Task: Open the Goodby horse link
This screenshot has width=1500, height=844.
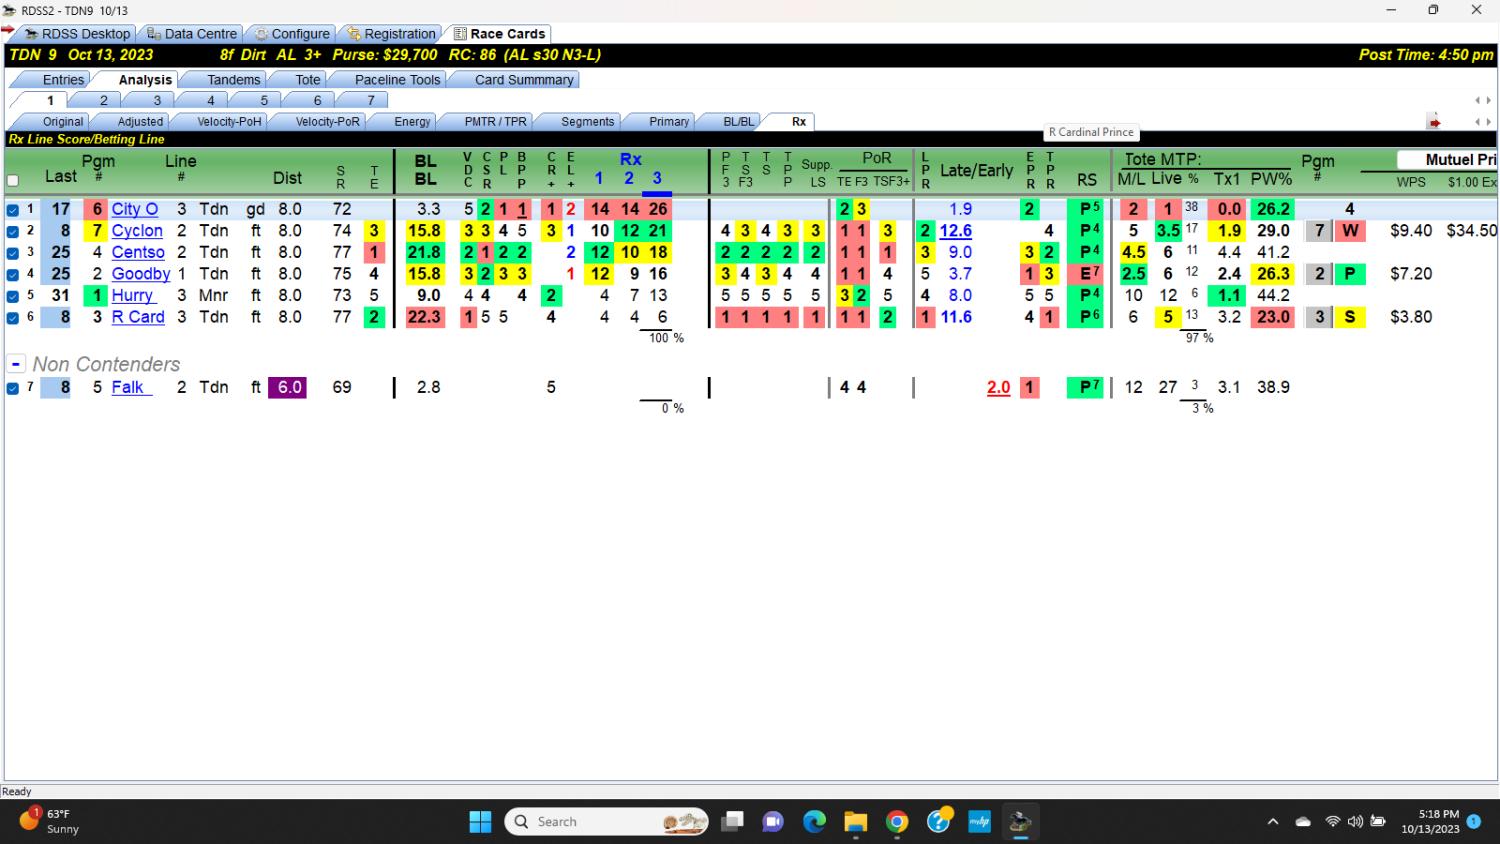Action: click(x=141, y=274)
